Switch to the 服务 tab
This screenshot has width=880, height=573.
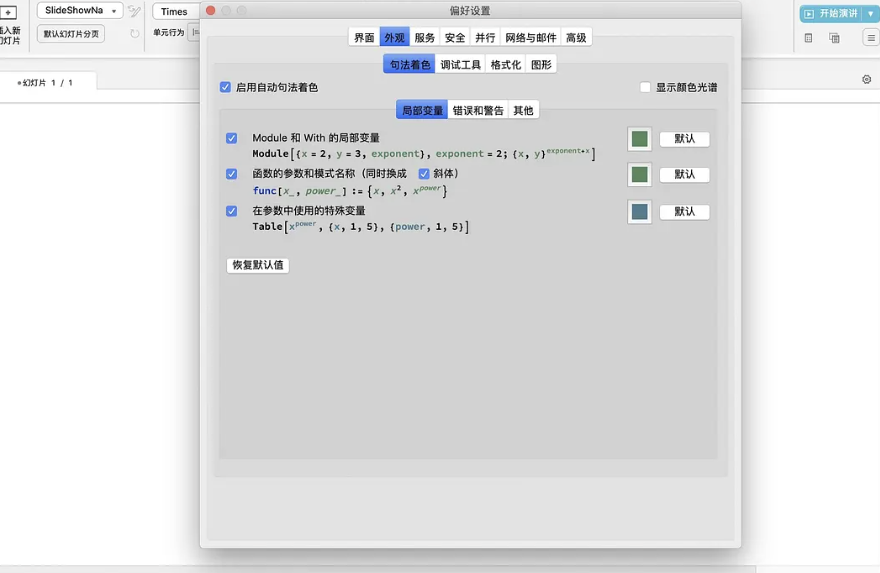click(x=425, y=38)
